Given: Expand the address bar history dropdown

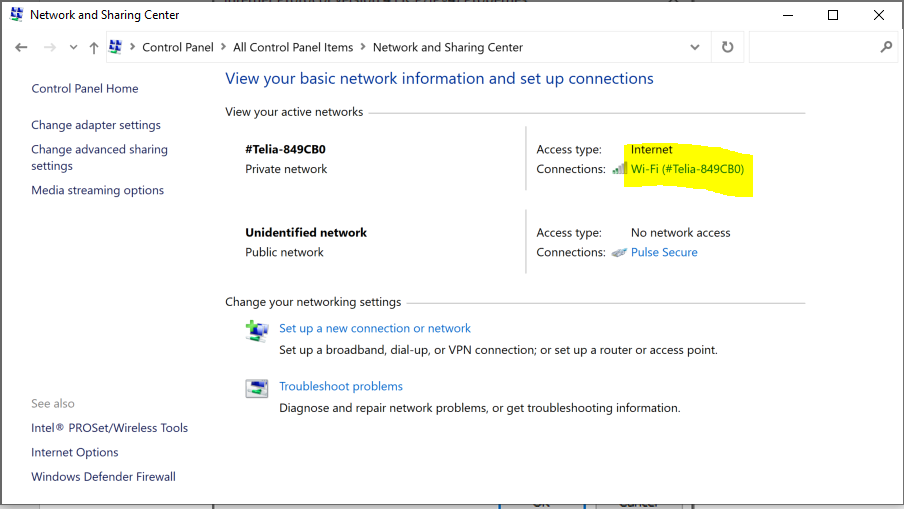Looking at the screenshot, I should (695, 47).
